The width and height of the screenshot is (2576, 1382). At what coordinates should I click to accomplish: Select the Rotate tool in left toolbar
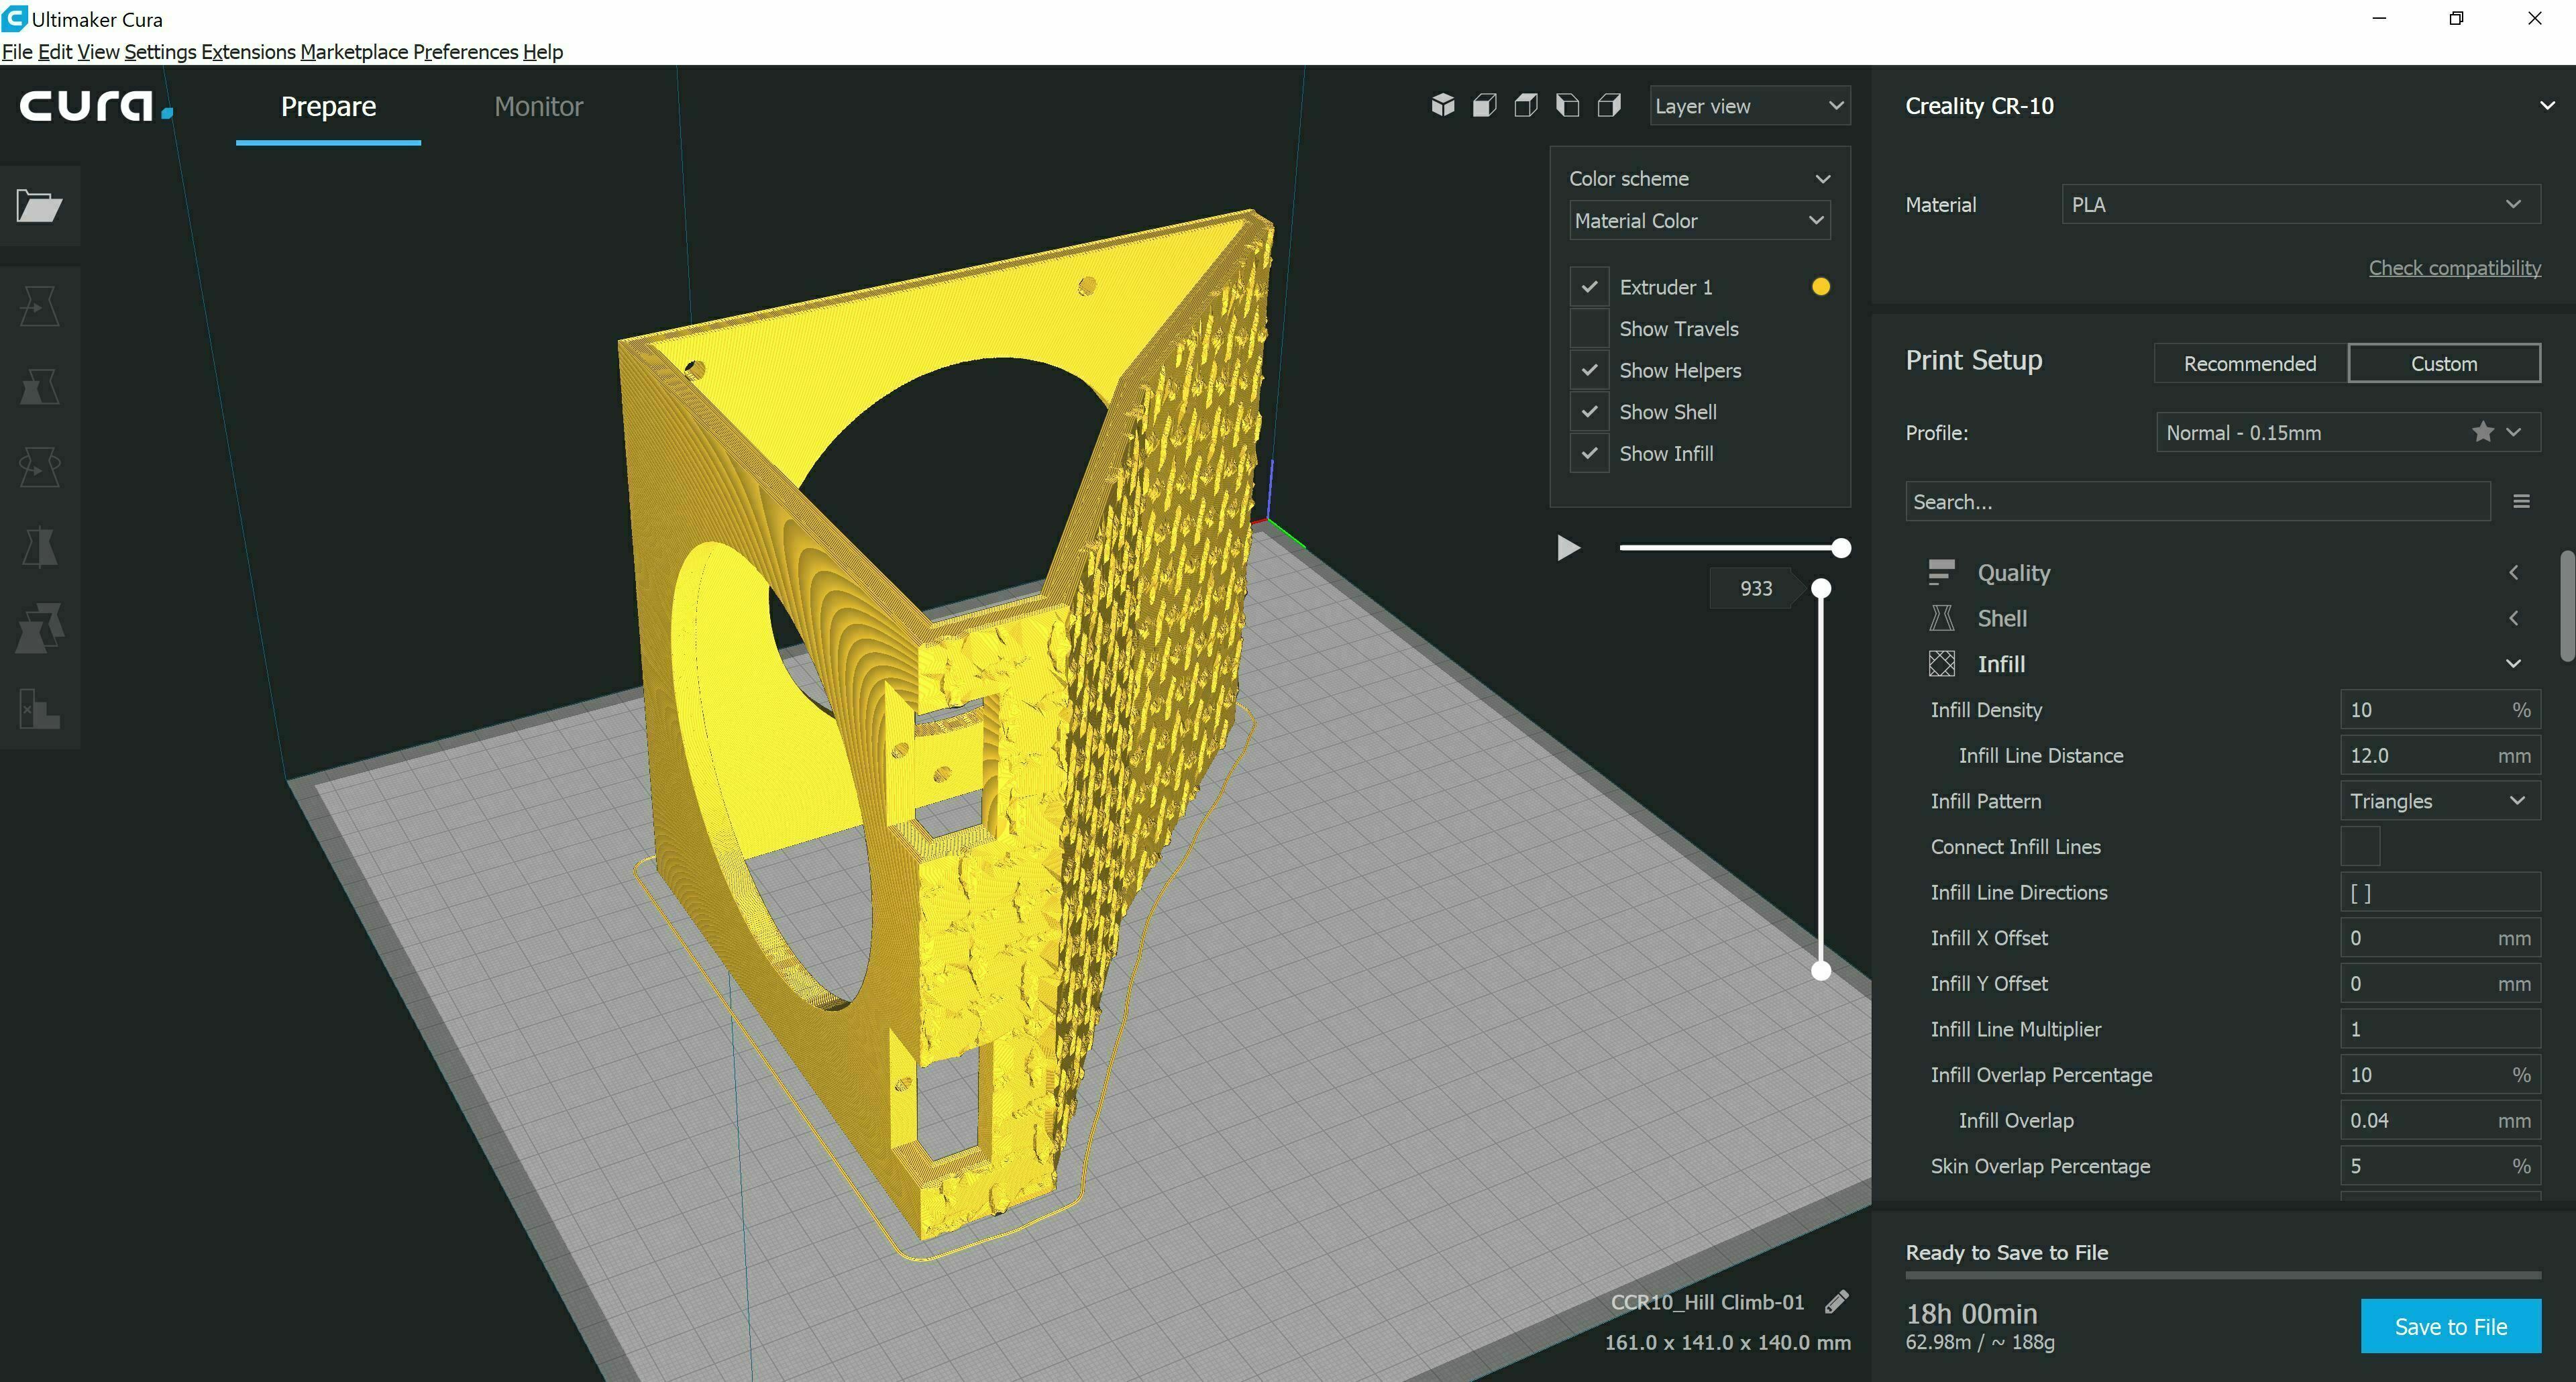point(39,467)
